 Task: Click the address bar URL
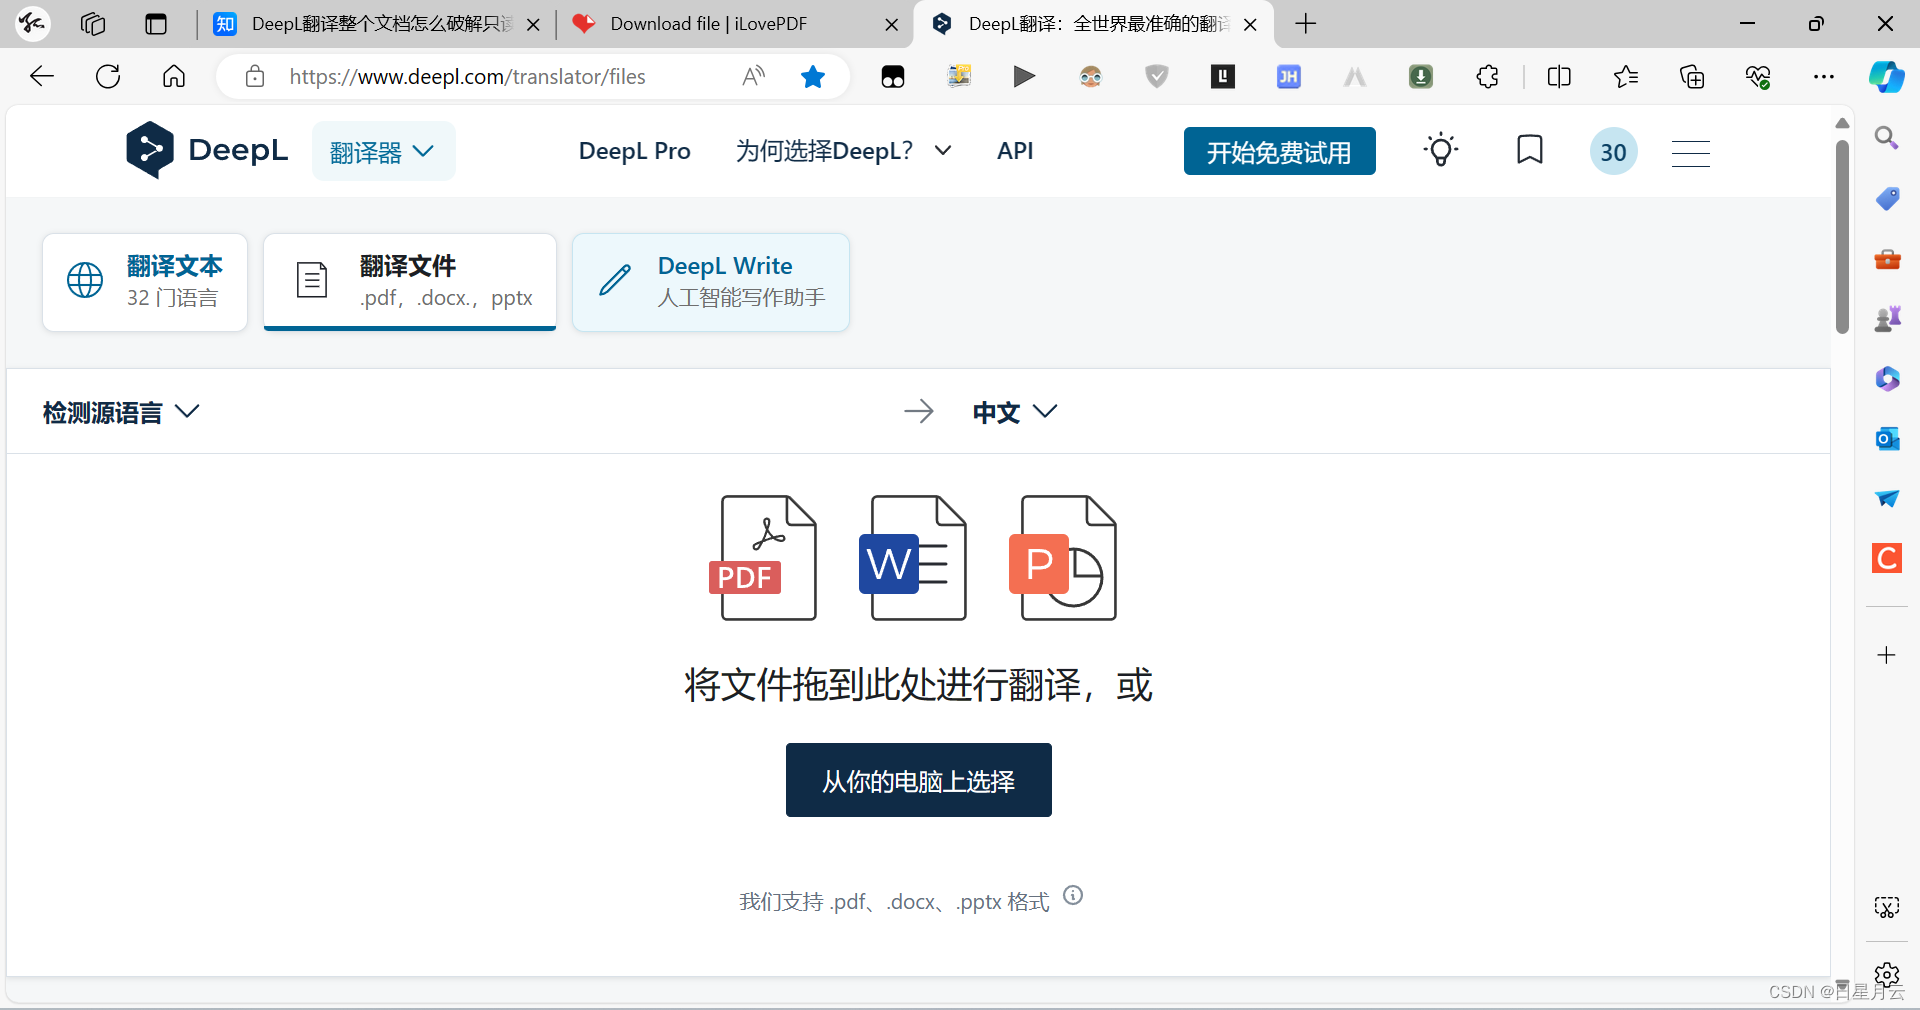coord(467,77)
